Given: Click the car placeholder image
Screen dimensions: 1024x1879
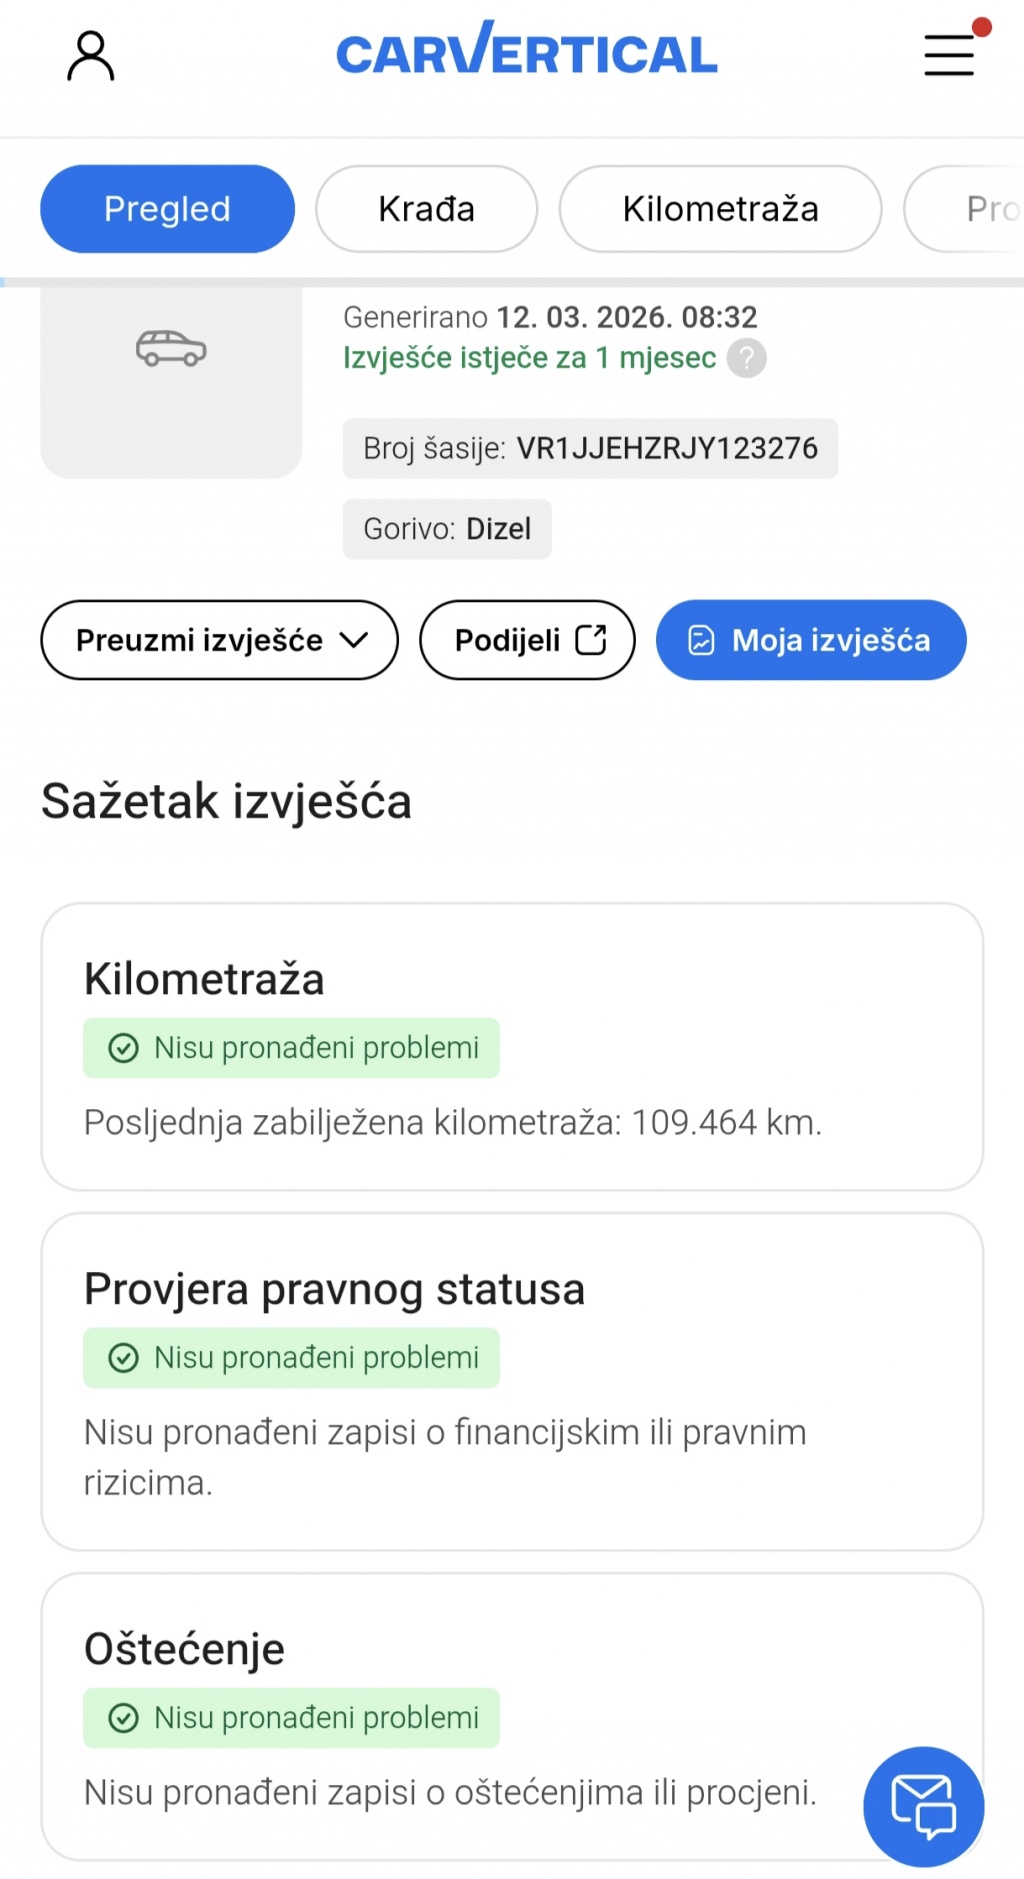Looking at the screenshot, I should point(171,349).
